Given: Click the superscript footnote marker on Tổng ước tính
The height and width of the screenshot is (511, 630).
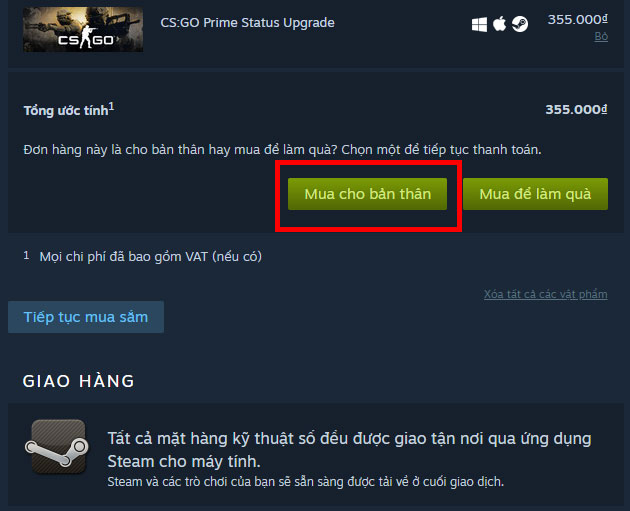Looking at the screenshot, I should tap(111, 106).
